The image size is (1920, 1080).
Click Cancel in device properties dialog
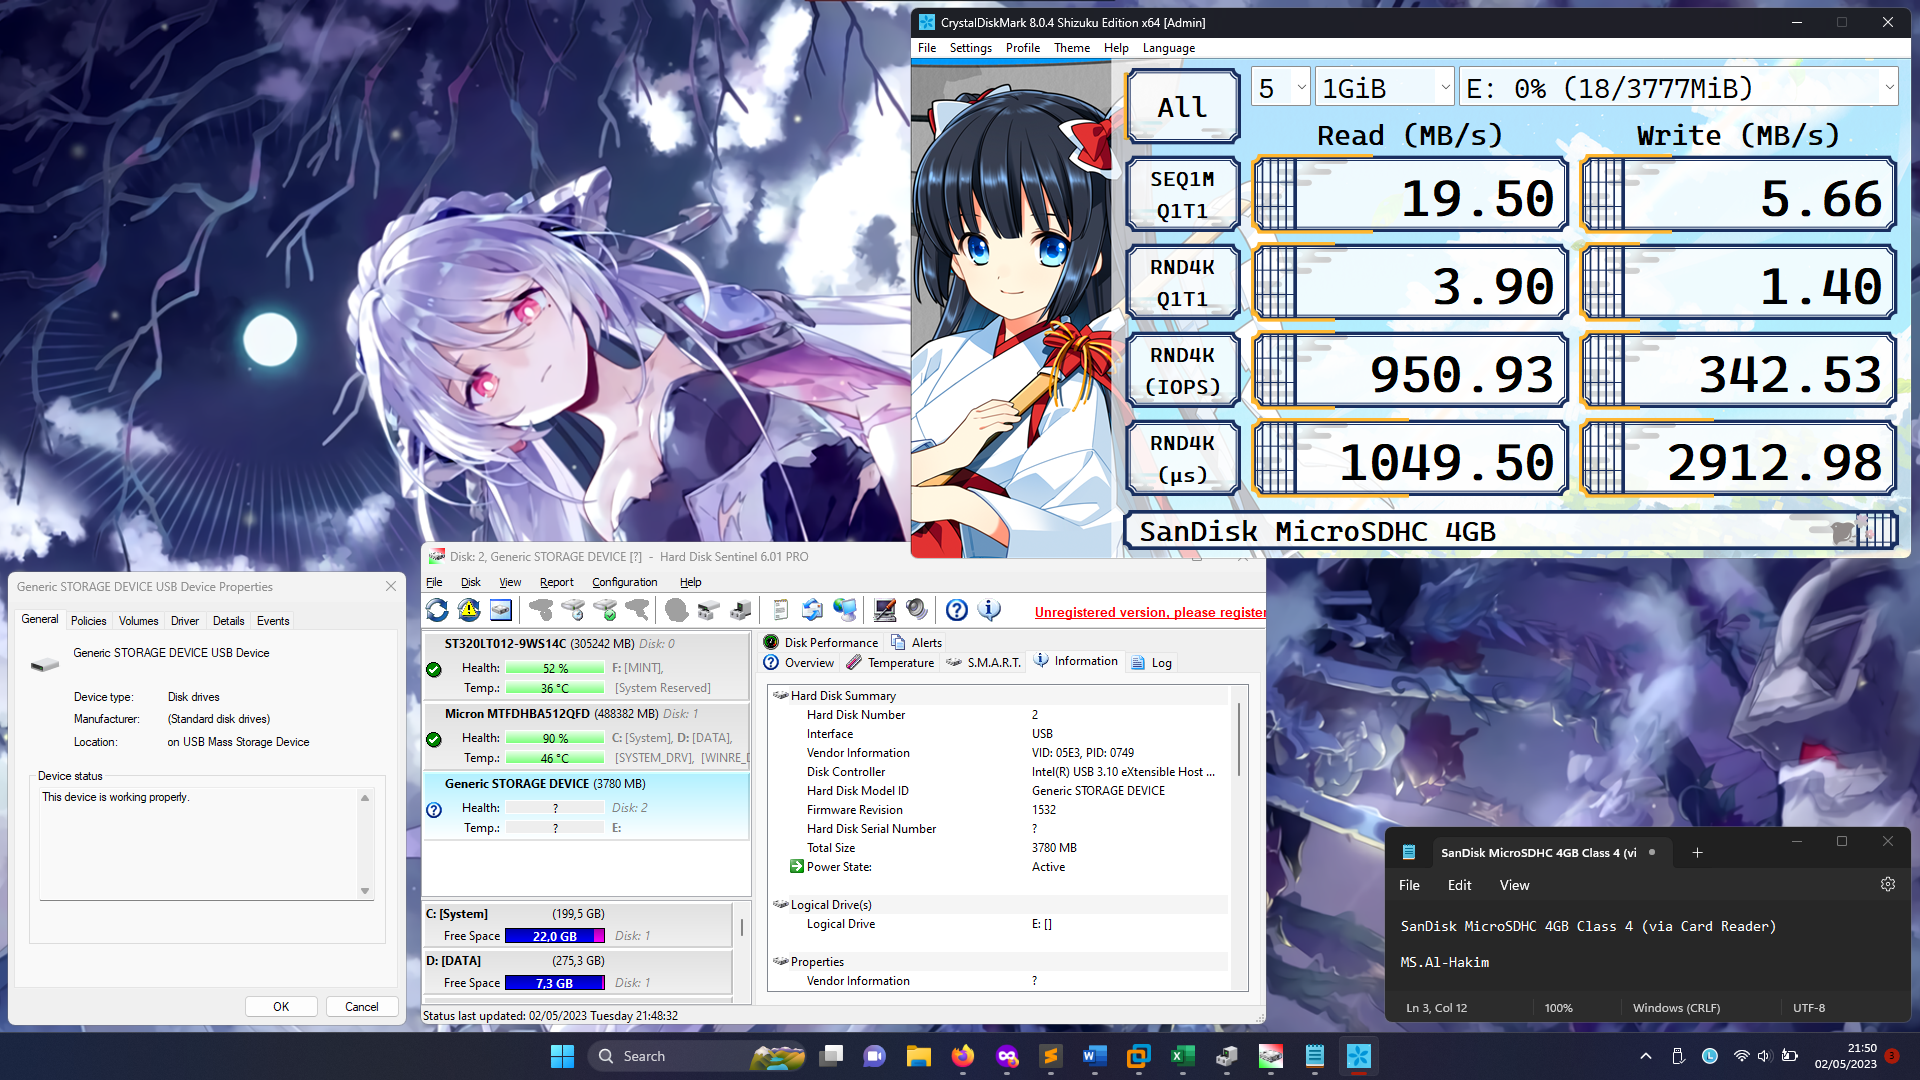point(361,1007)
